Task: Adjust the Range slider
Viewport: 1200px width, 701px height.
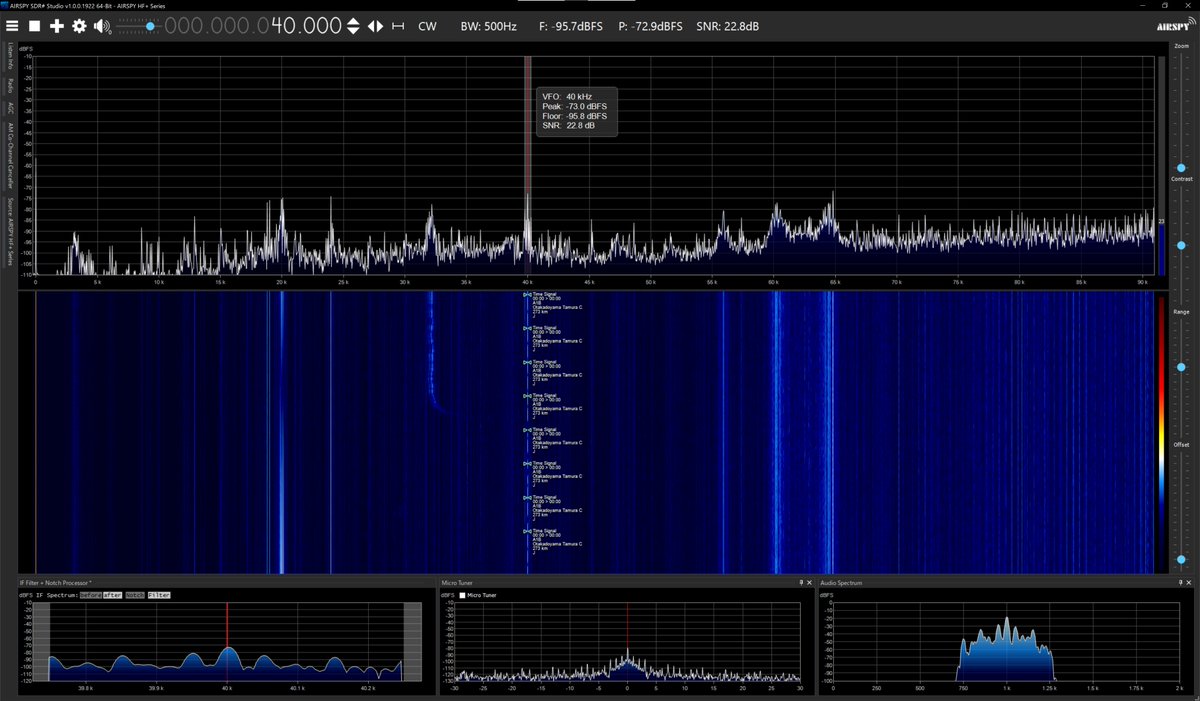Action: 1181,380
